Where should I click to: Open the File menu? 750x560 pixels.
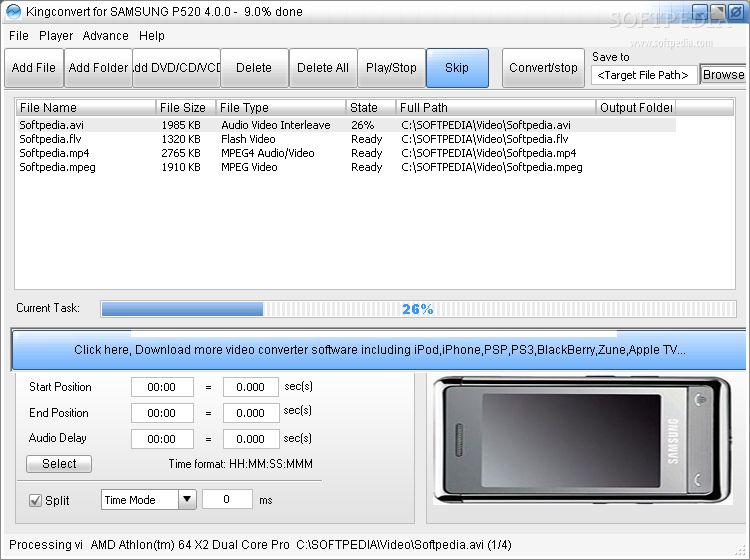tap(19, 36)
